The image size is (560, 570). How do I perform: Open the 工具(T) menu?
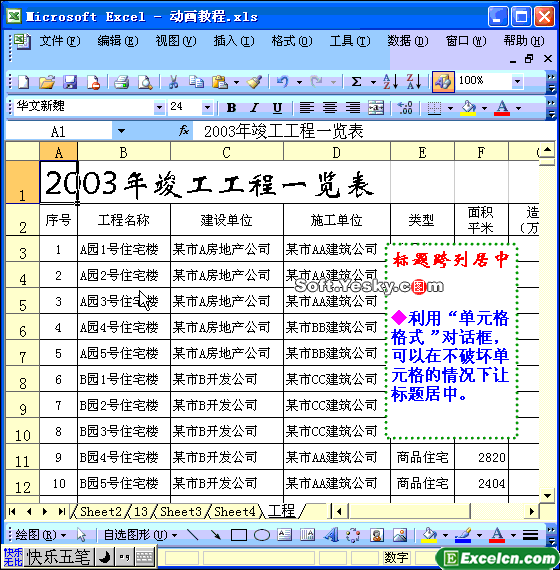click(x=350, y=41)
